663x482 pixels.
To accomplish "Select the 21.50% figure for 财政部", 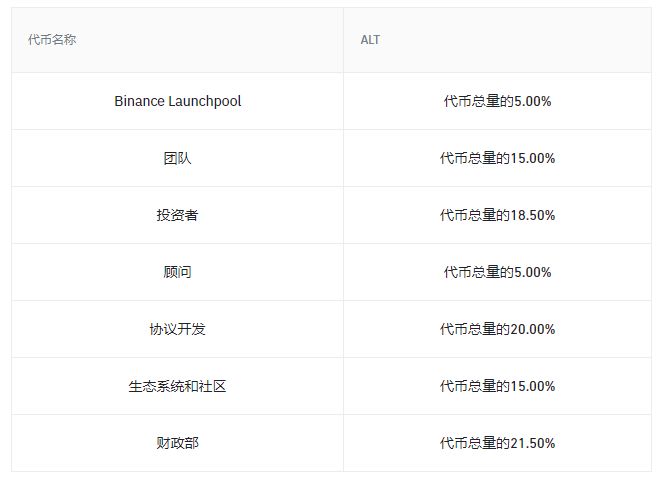I will [533, 443].
